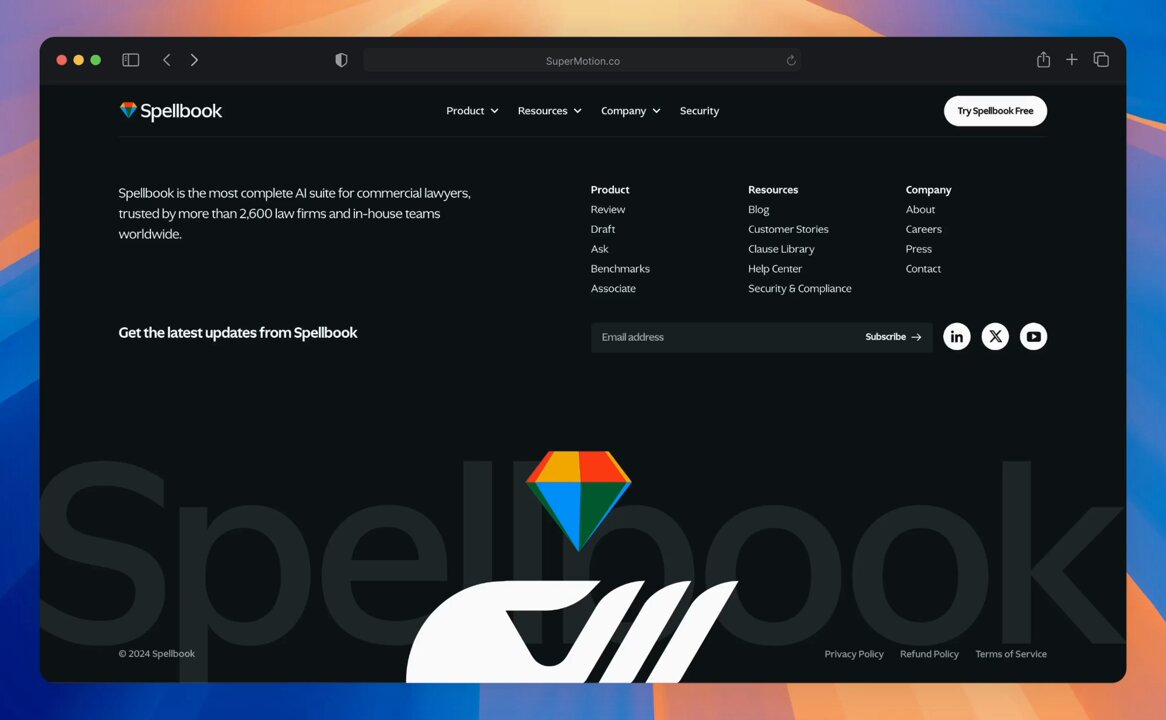1166x720 pixels.
Task: Open Spellbook's LinkedIn icon
Action: 957,337
